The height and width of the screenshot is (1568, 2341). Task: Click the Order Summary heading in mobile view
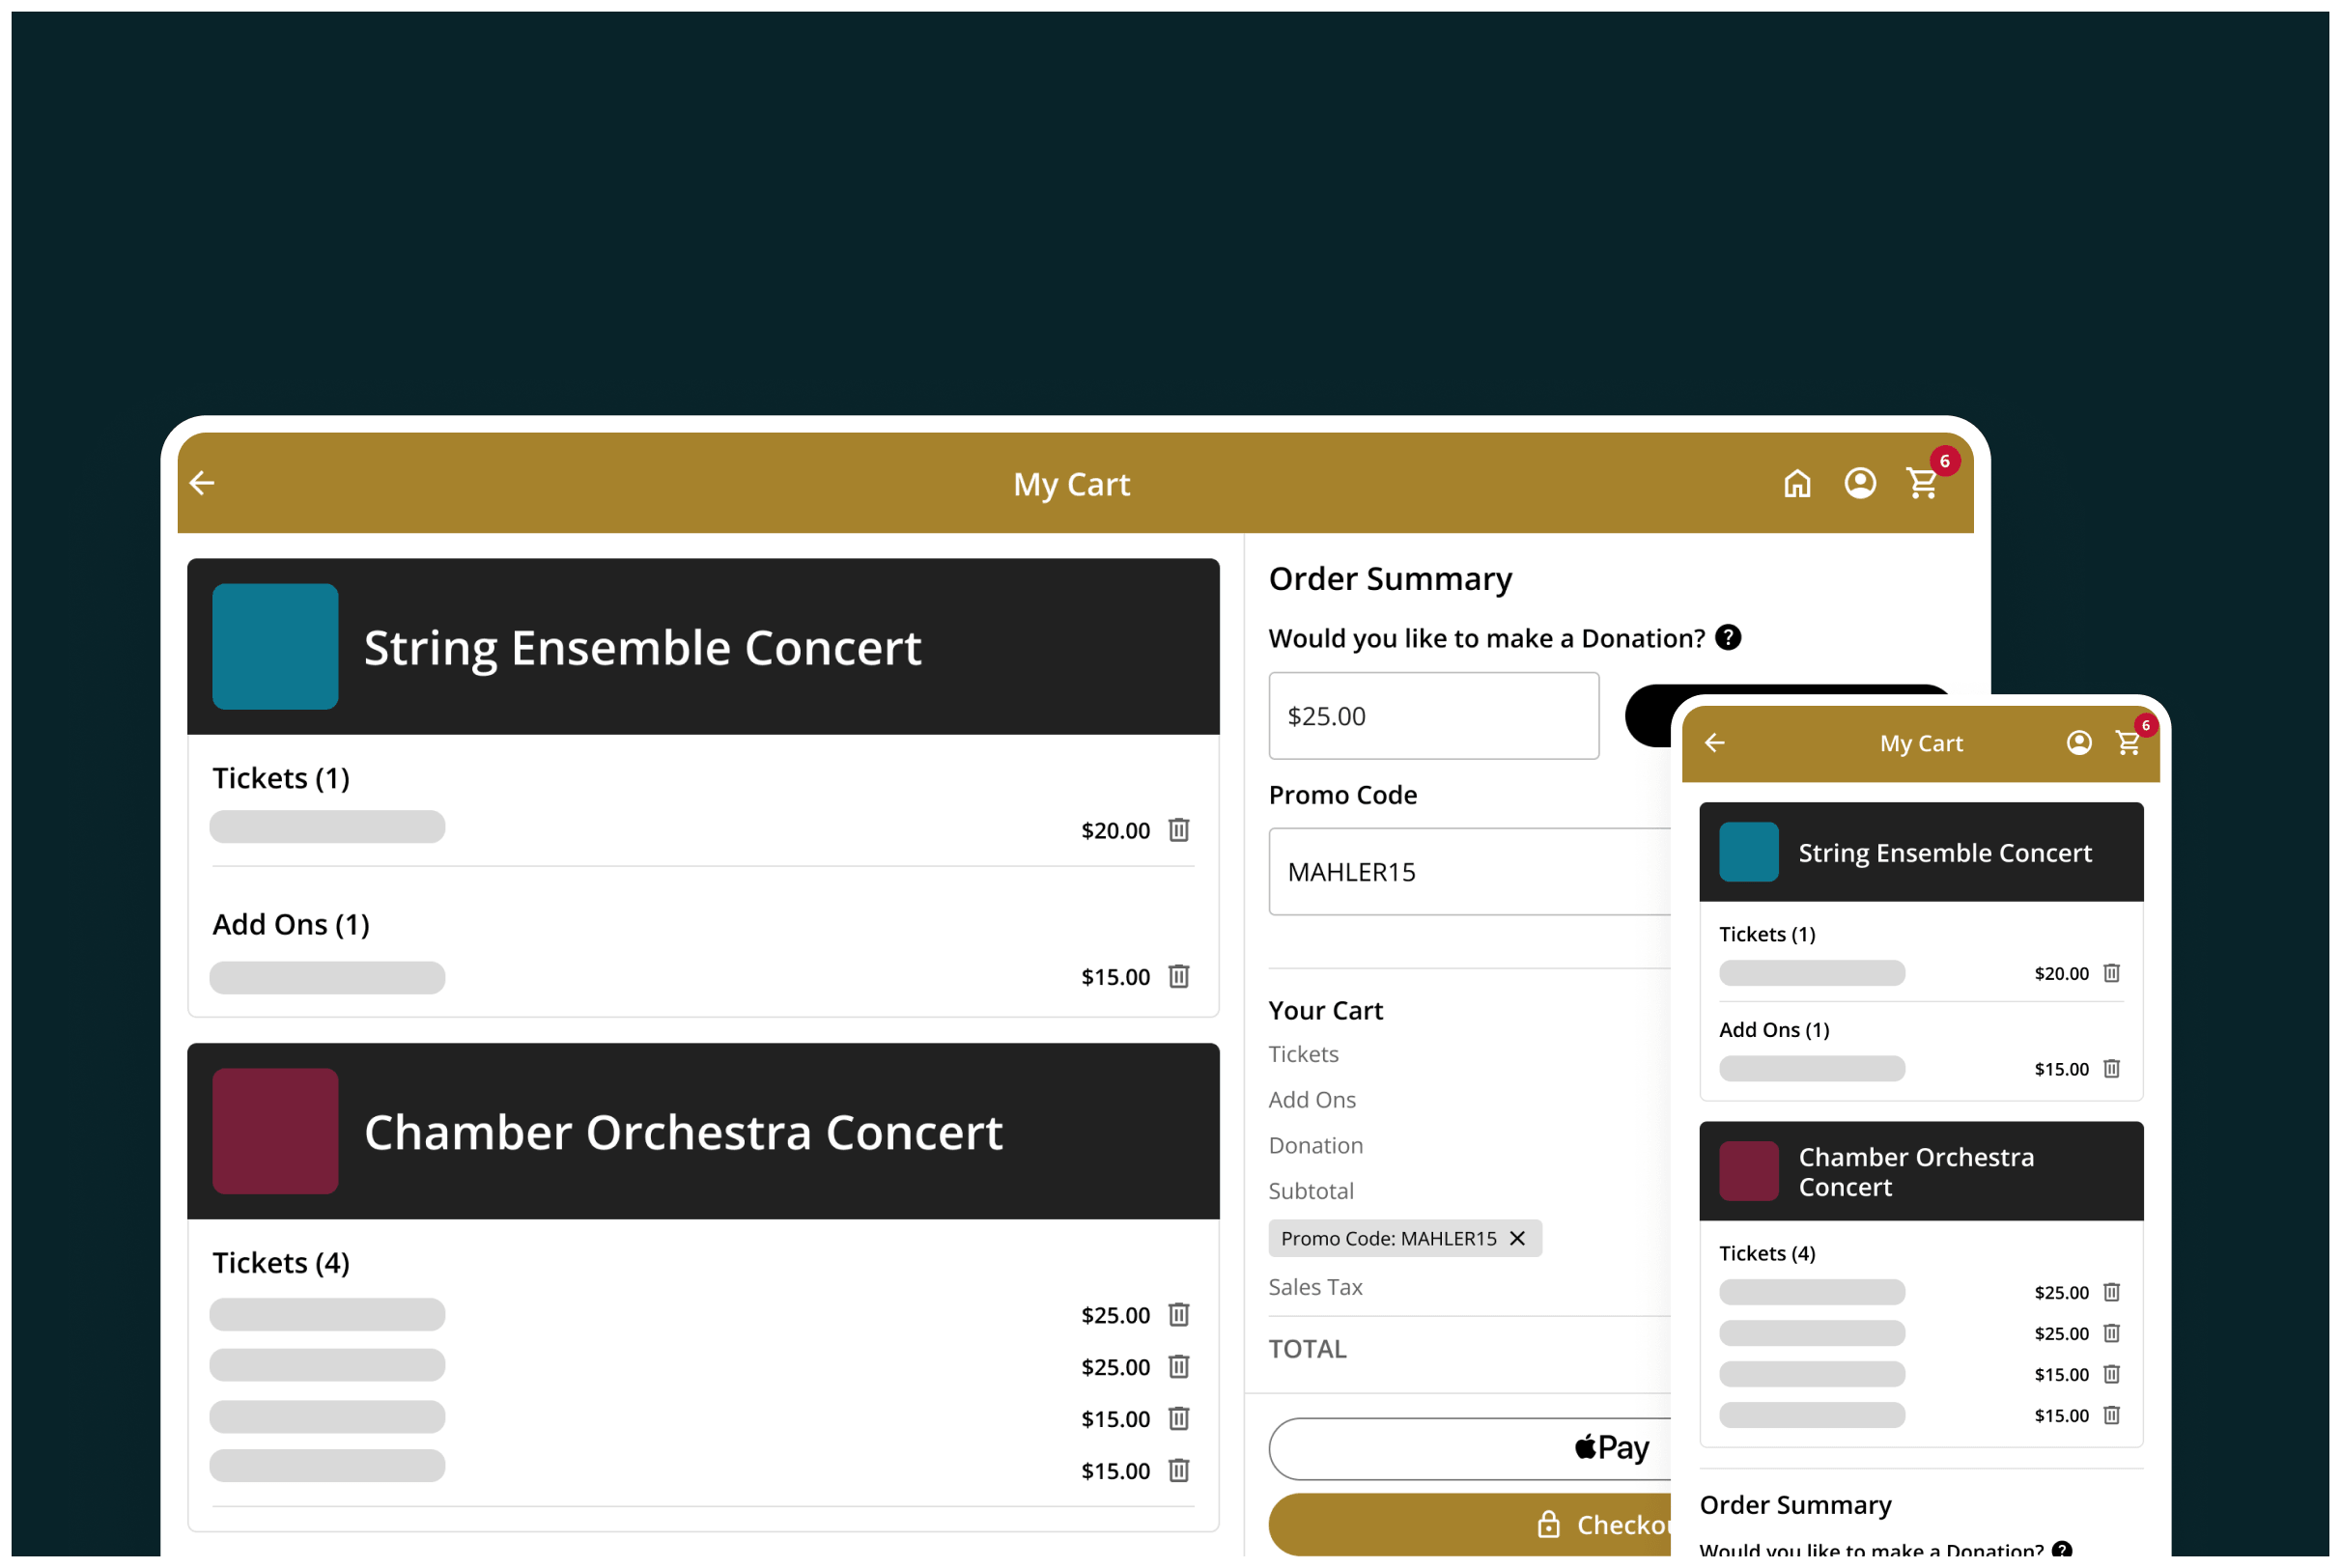coord(1795,1504)
